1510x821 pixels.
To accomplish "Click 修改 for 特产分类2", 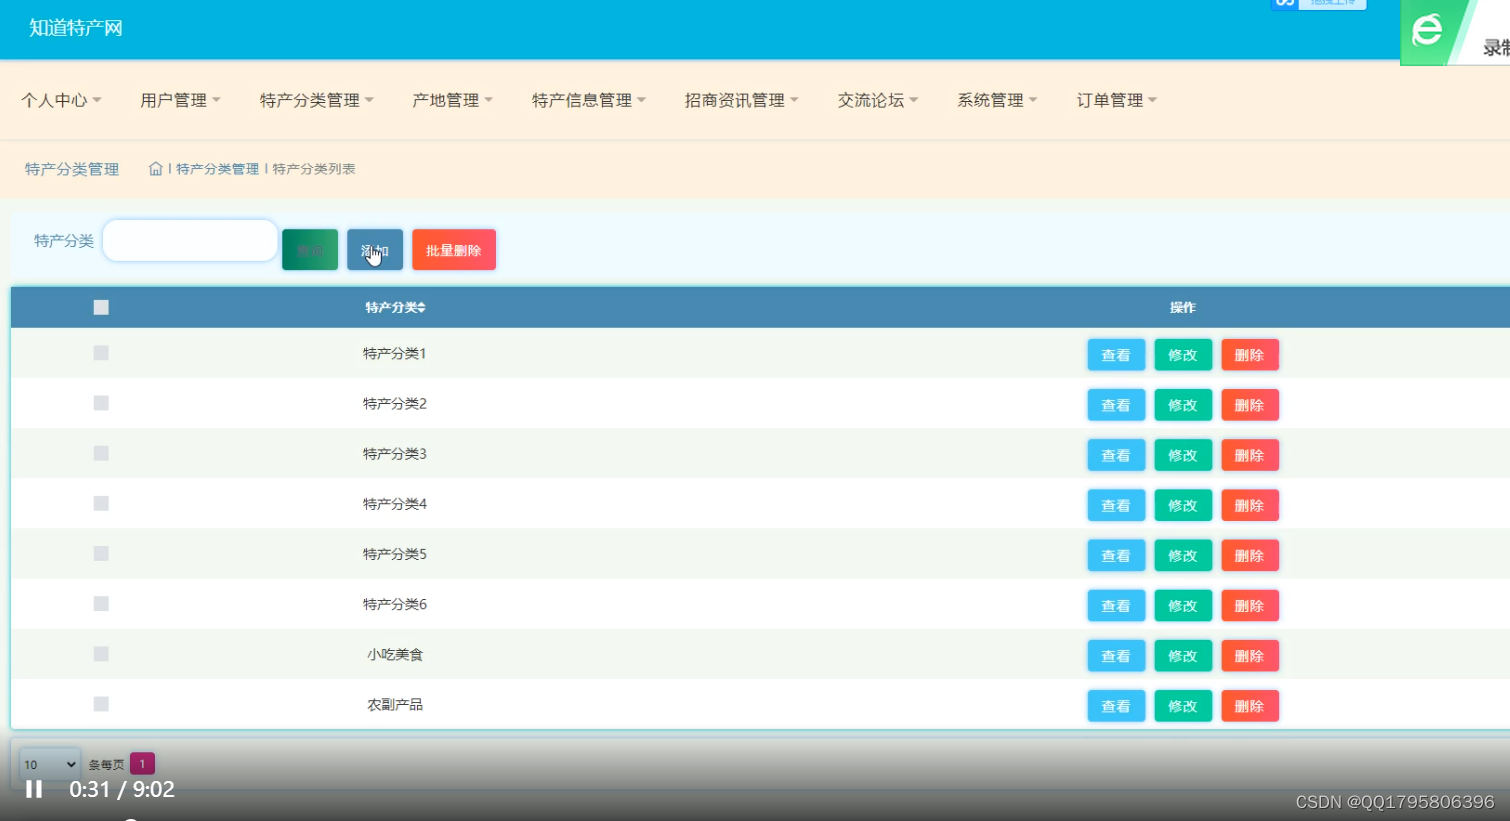I will [1183, 405].
